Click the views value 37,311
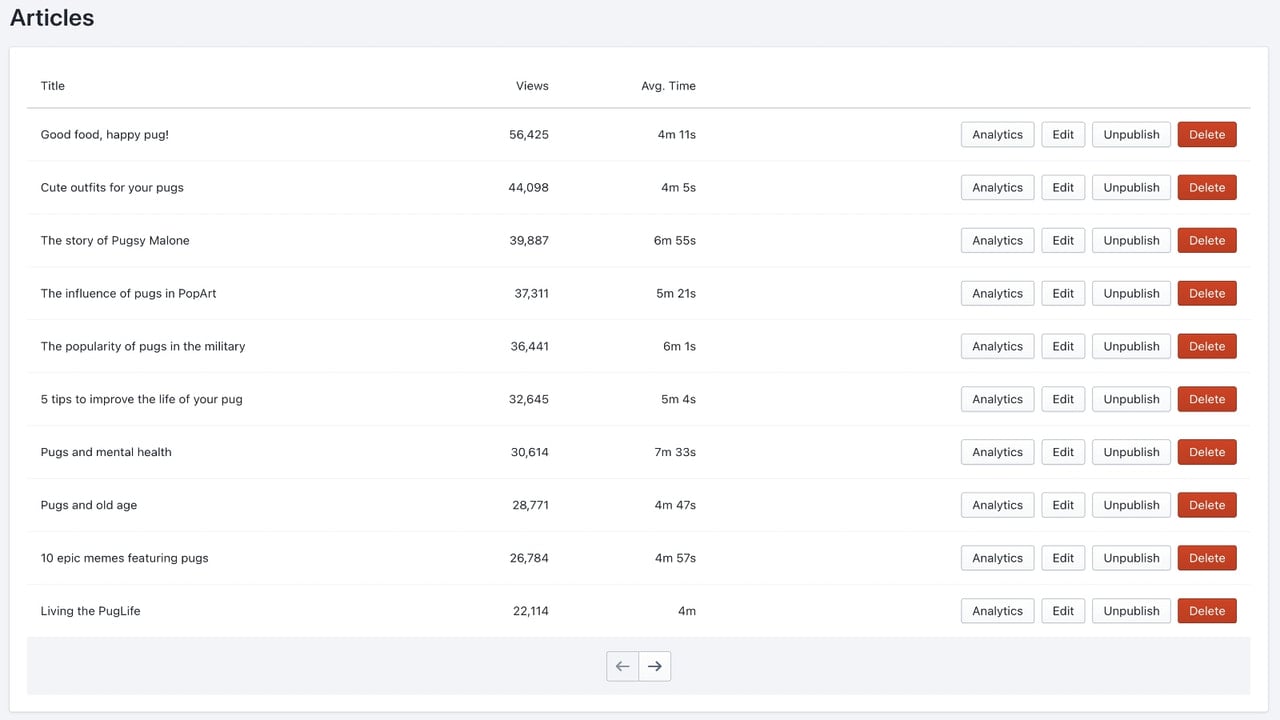Screen dimensions: 1280x720 532,294
